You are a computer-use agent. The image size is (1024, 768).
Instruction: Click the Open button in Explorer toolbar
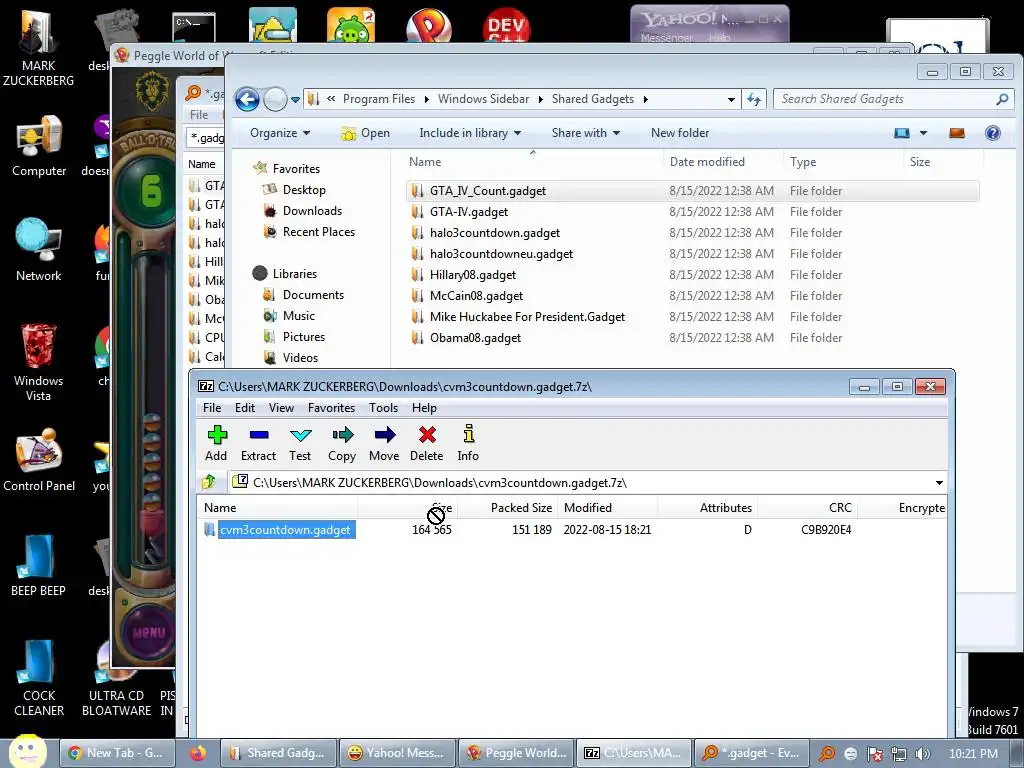coord(365,133)
